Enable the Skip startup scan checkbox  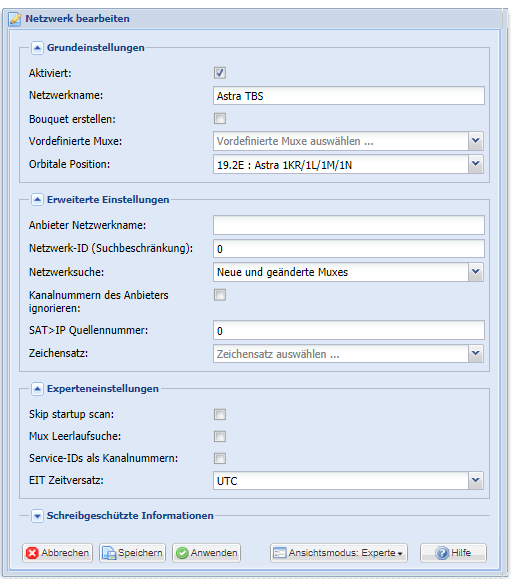tap(220, 414)
